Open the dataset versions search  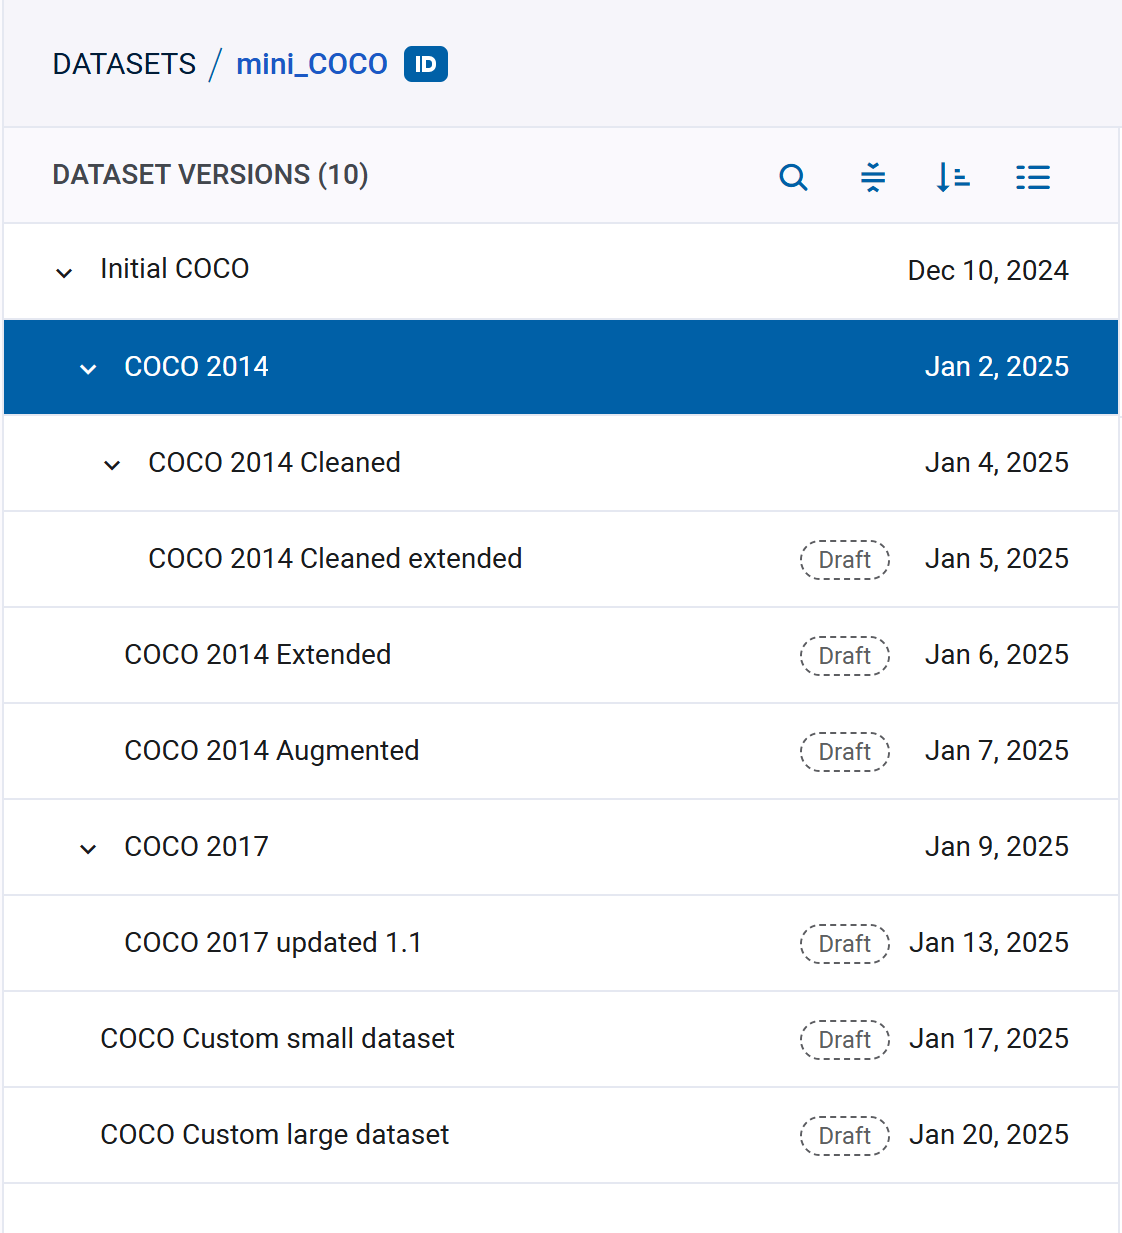click(x=793, y=177)
